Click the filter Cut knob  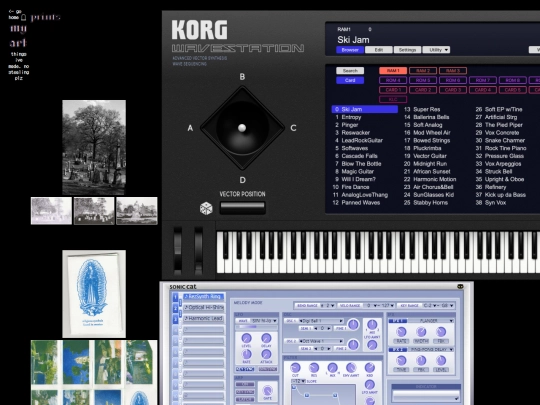295,368
